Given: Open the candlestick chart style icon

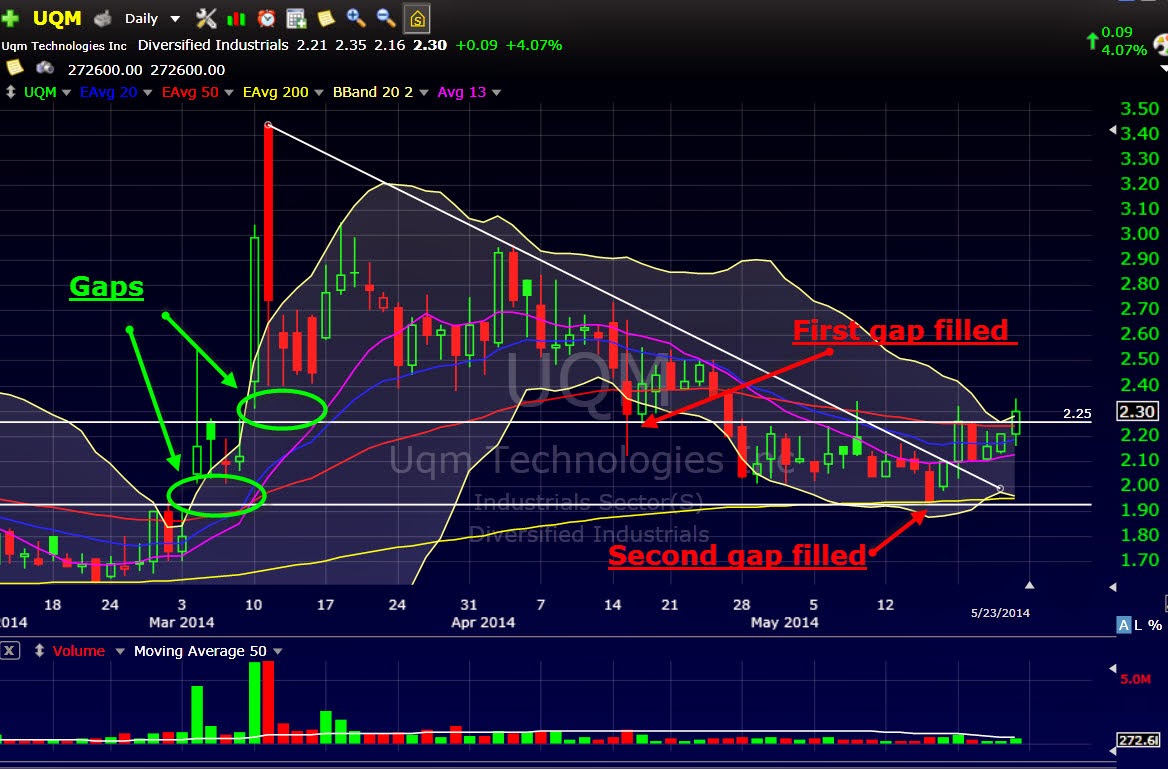Looking at the screenshot, I should pyautogui.click(x=236, y=19).
